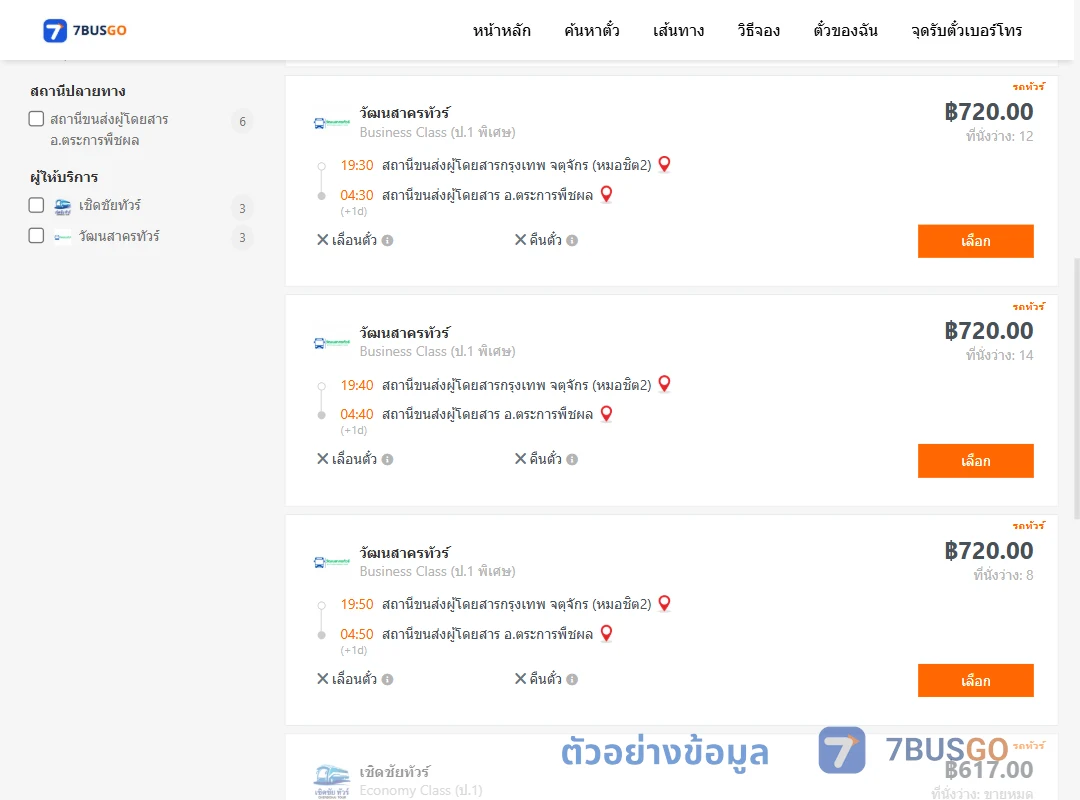Show คืนตั๋ว info icon on 19:30 trip

click(572, 240)
